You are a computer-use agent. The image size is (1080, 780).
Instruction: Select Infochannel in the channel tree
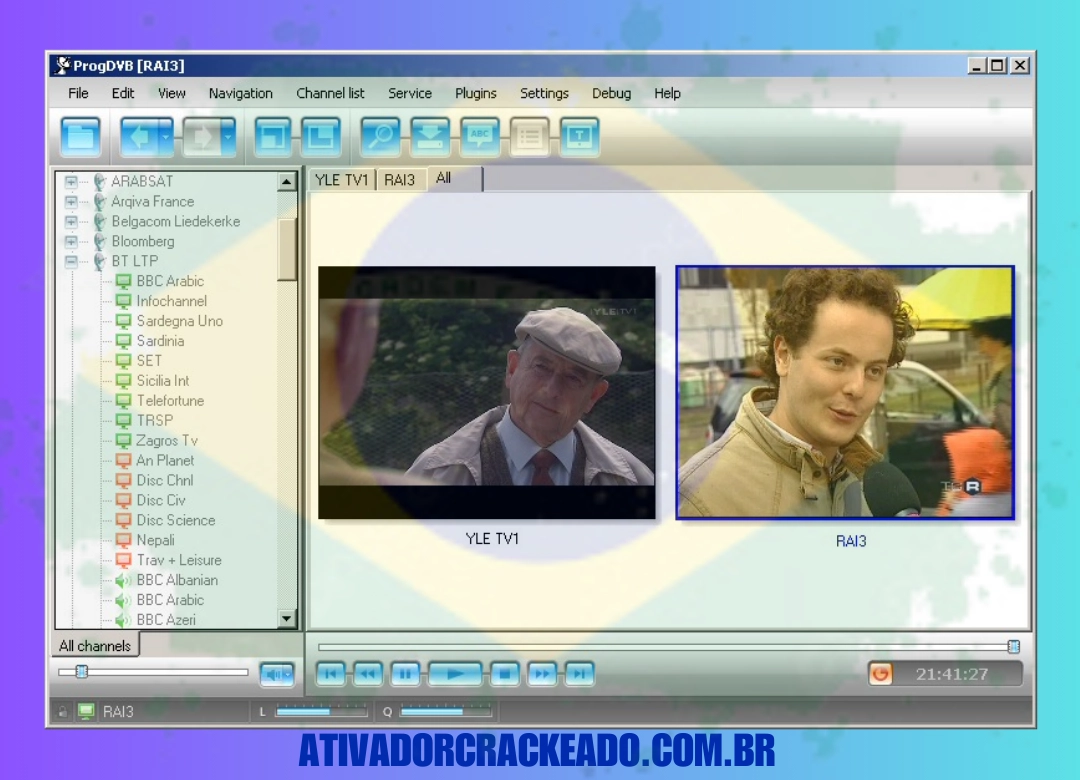[x=172, y=301]
